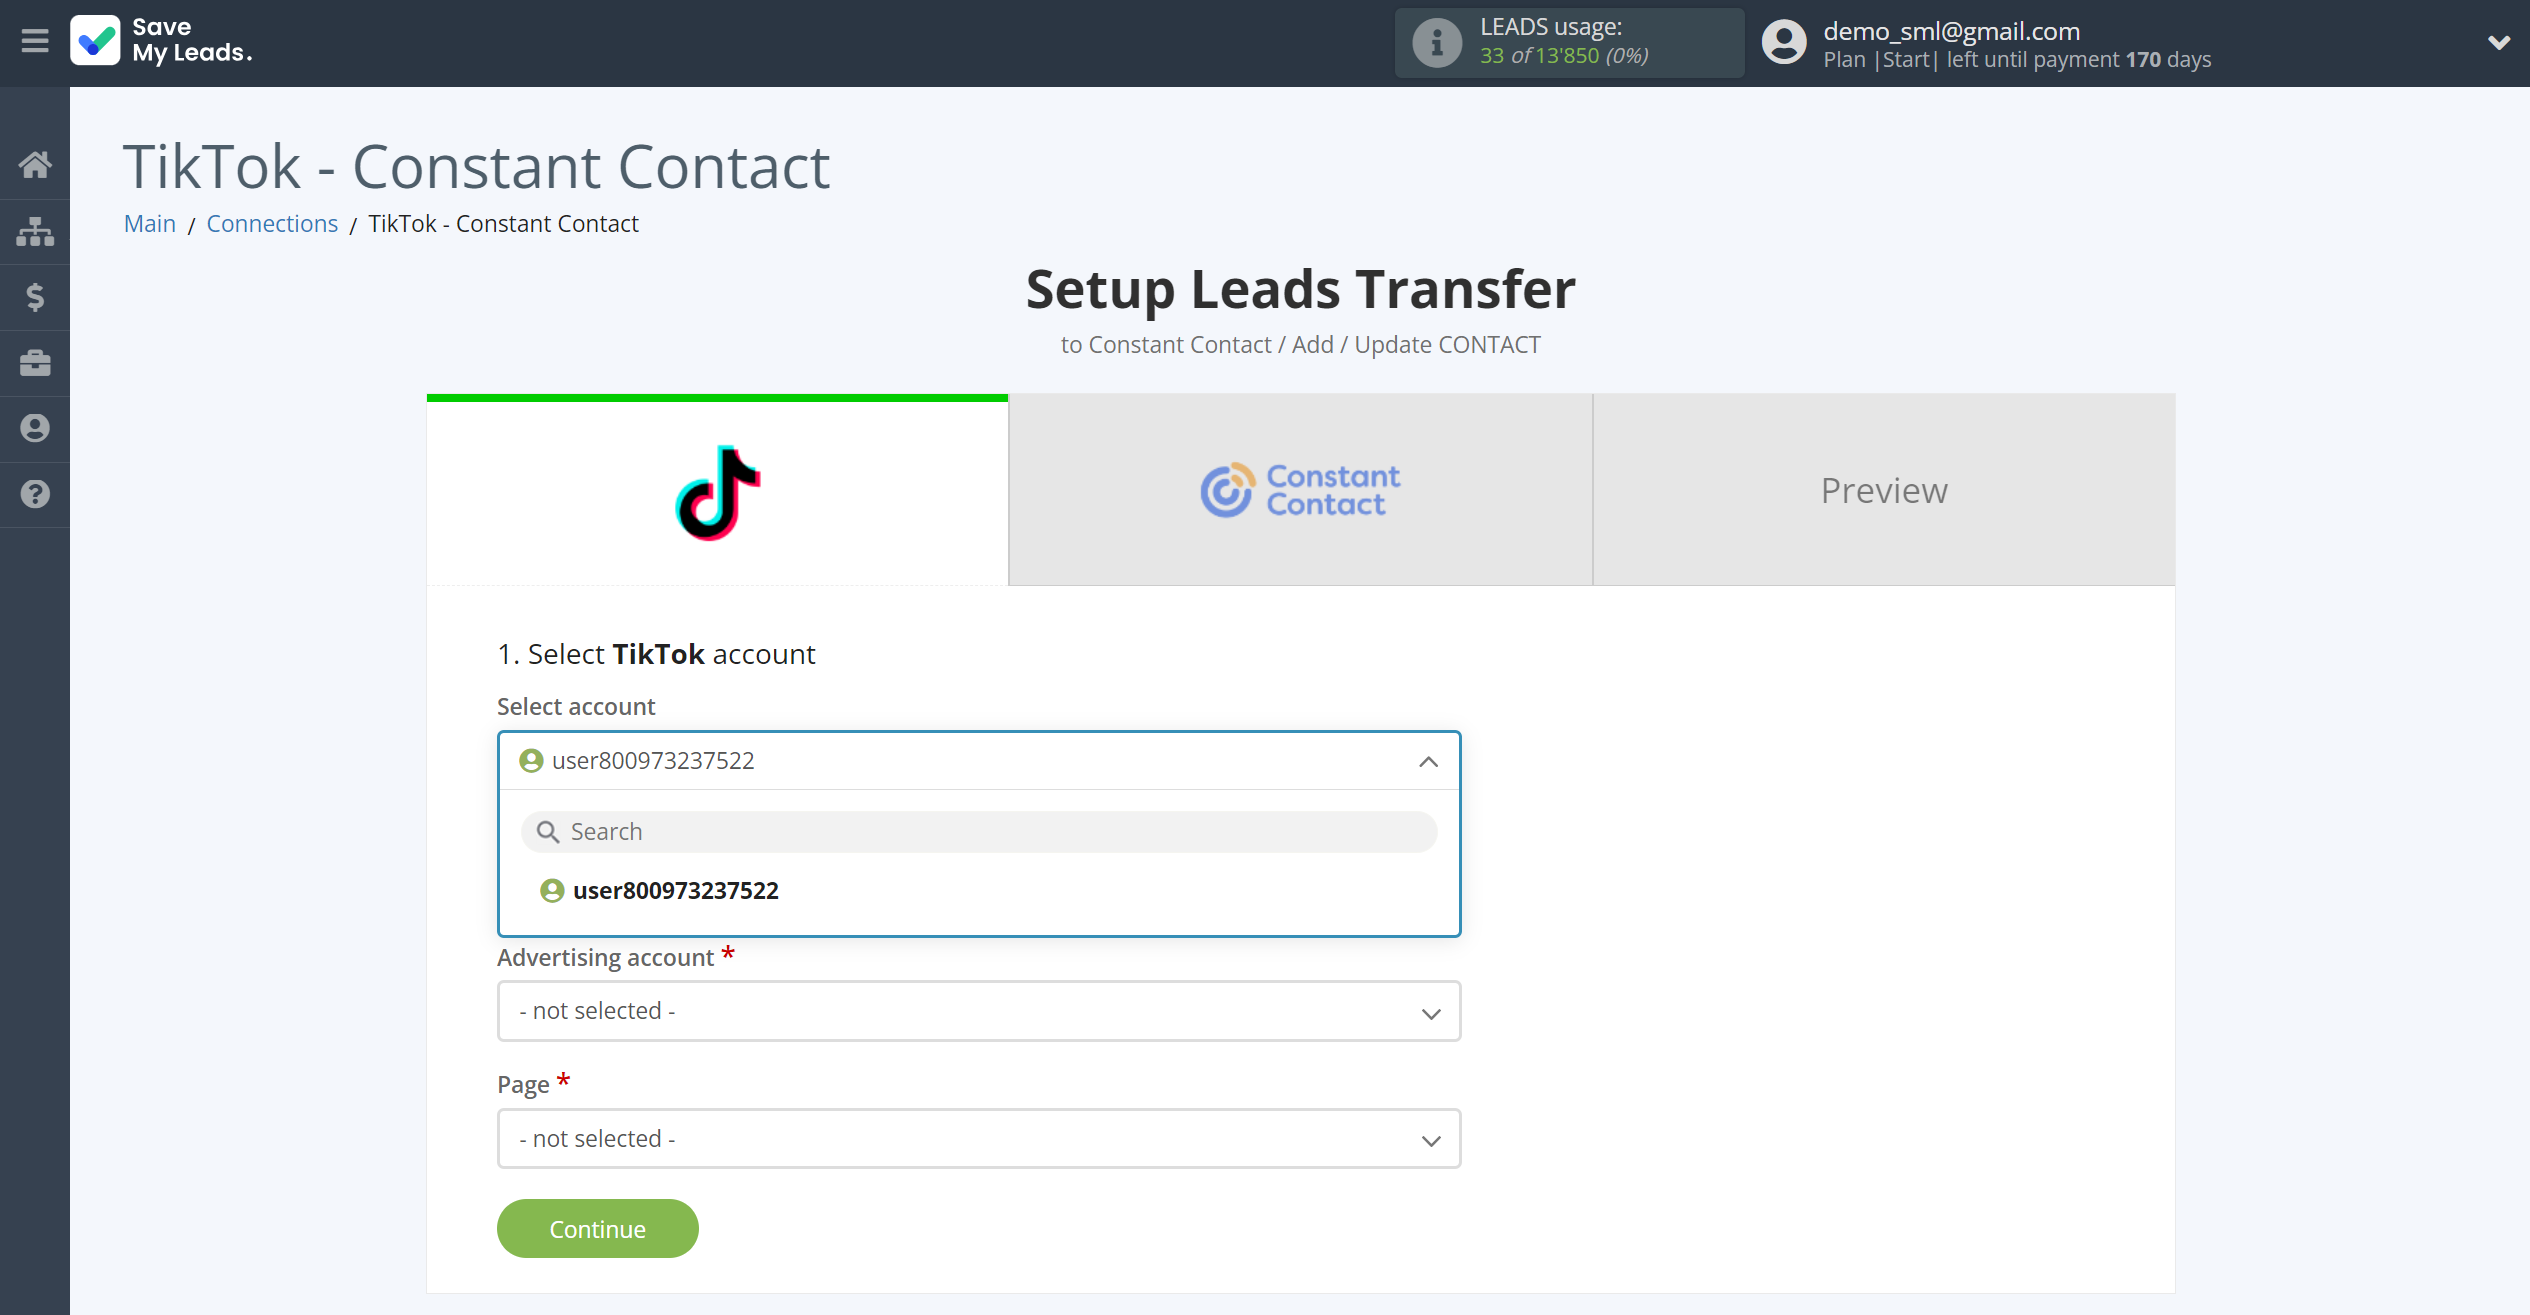Open the Constant Contact tab
This screenshot has width=2530, height=1315.
(1300, 490)
